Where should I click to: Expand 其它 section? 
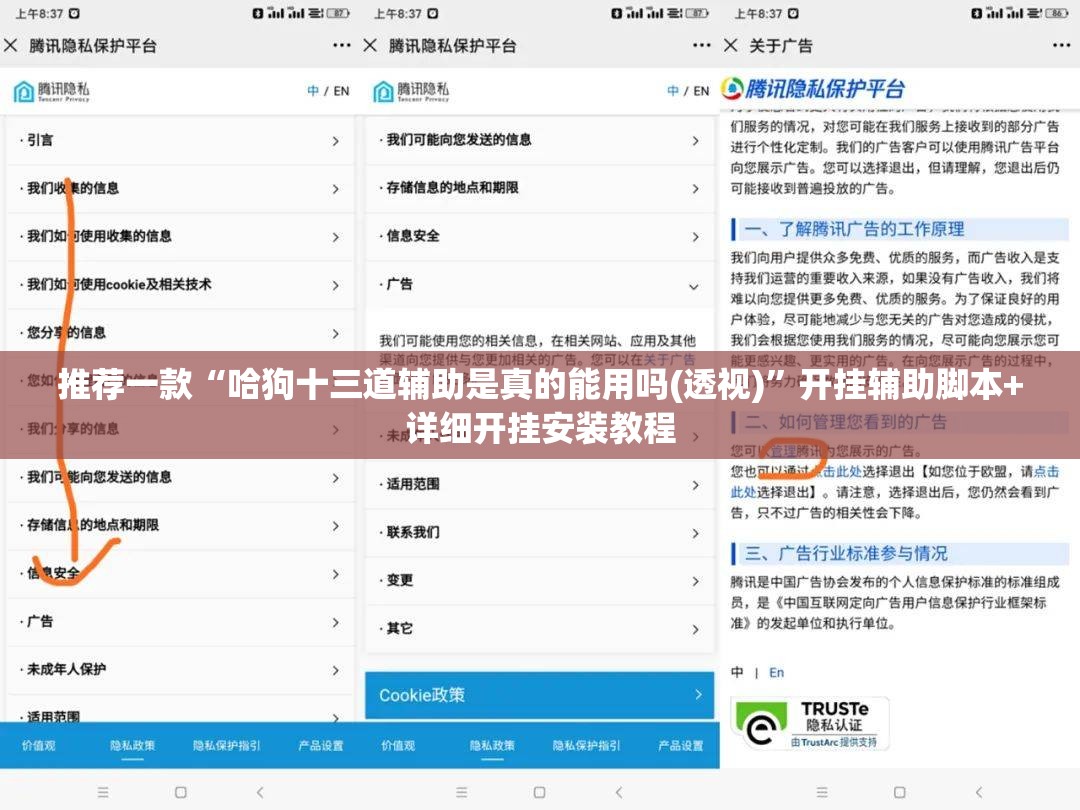click(x=539, y=629)
